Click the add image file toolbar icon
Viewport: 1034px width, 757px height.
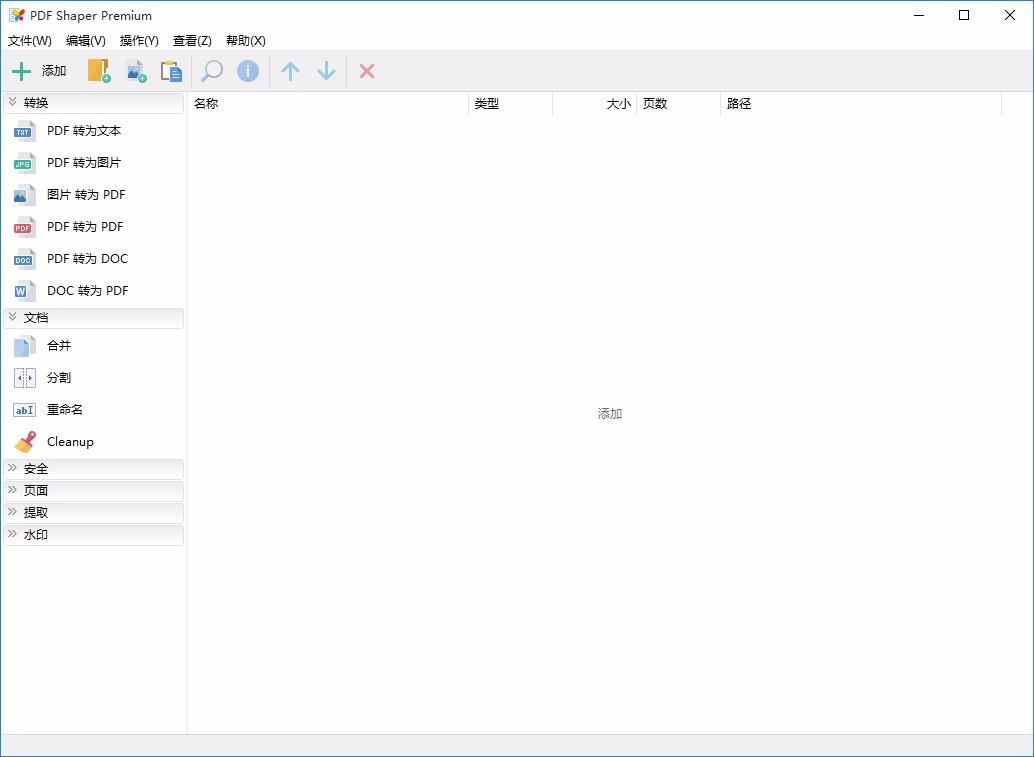pos(137,71)
